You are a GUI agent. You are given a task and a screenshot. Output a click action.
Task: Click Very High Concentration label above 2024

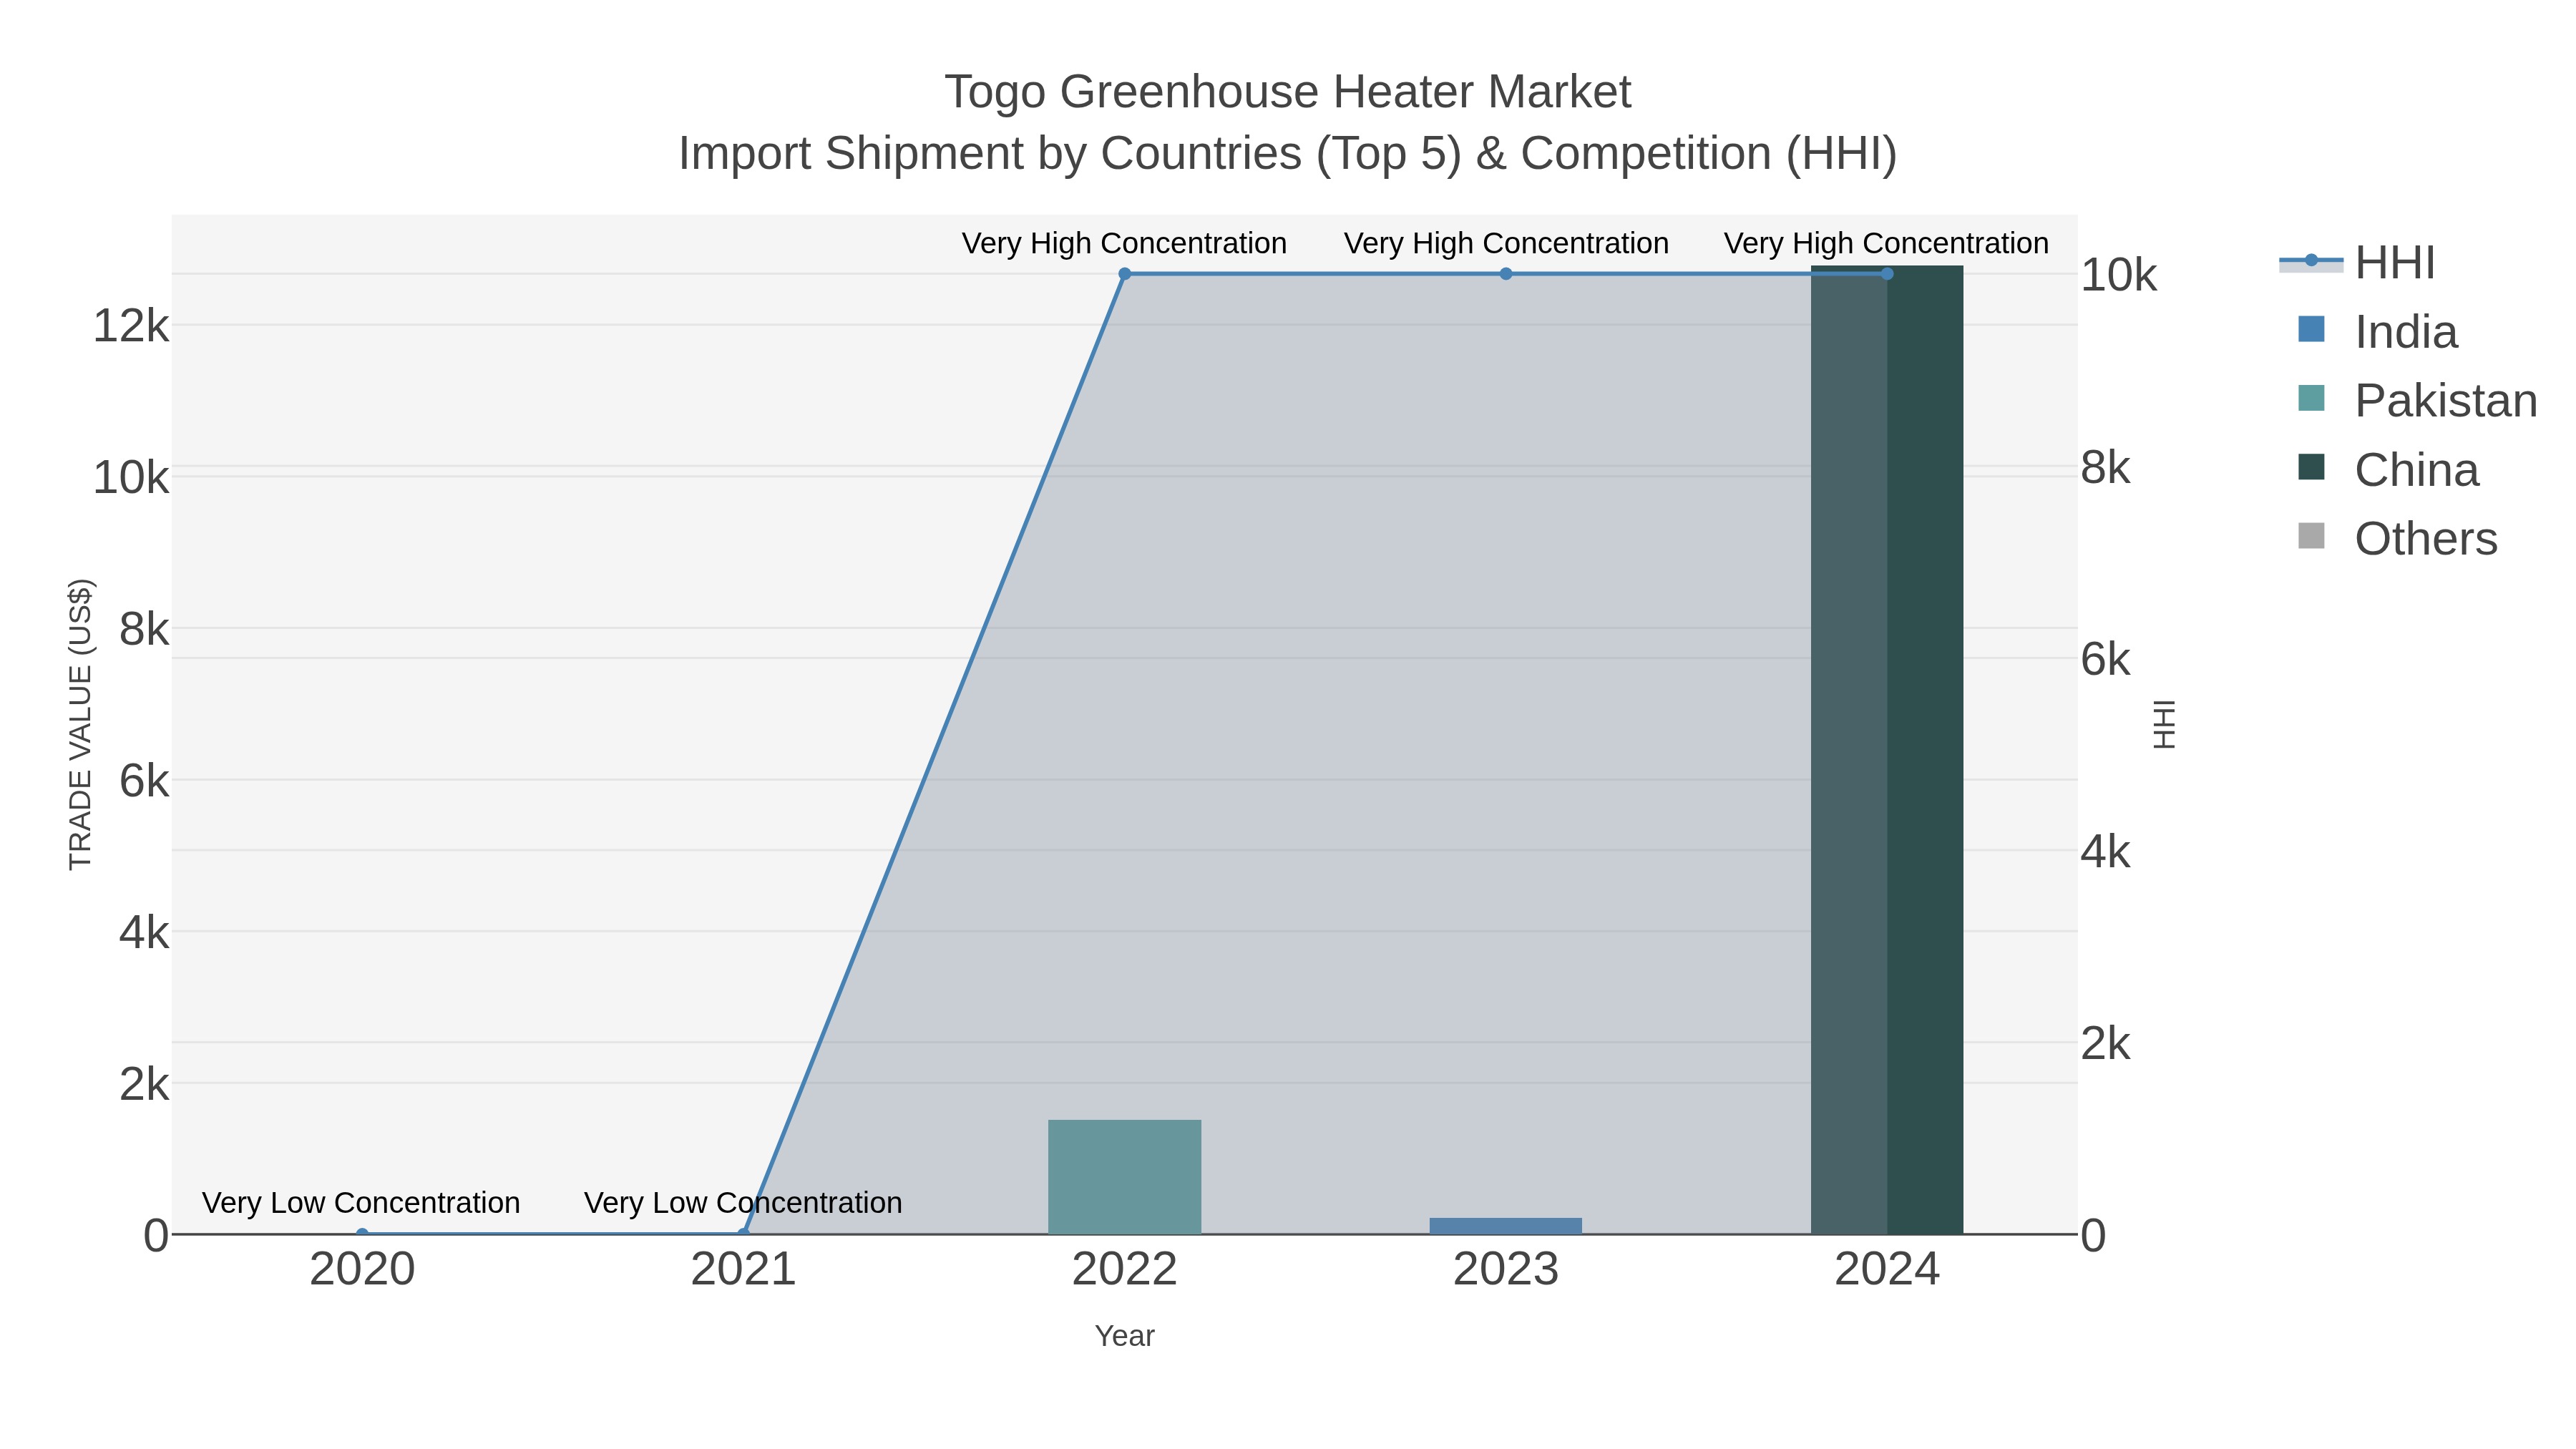[x=1886, y=243]
